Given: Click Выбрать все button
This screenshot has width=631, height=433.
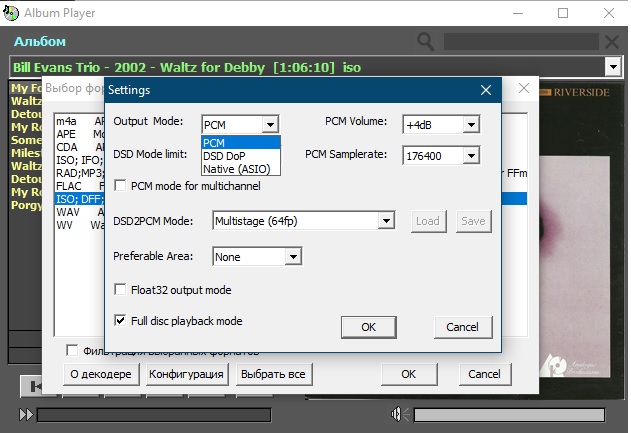Looking at the screenshot, I should tap(274, 374).
